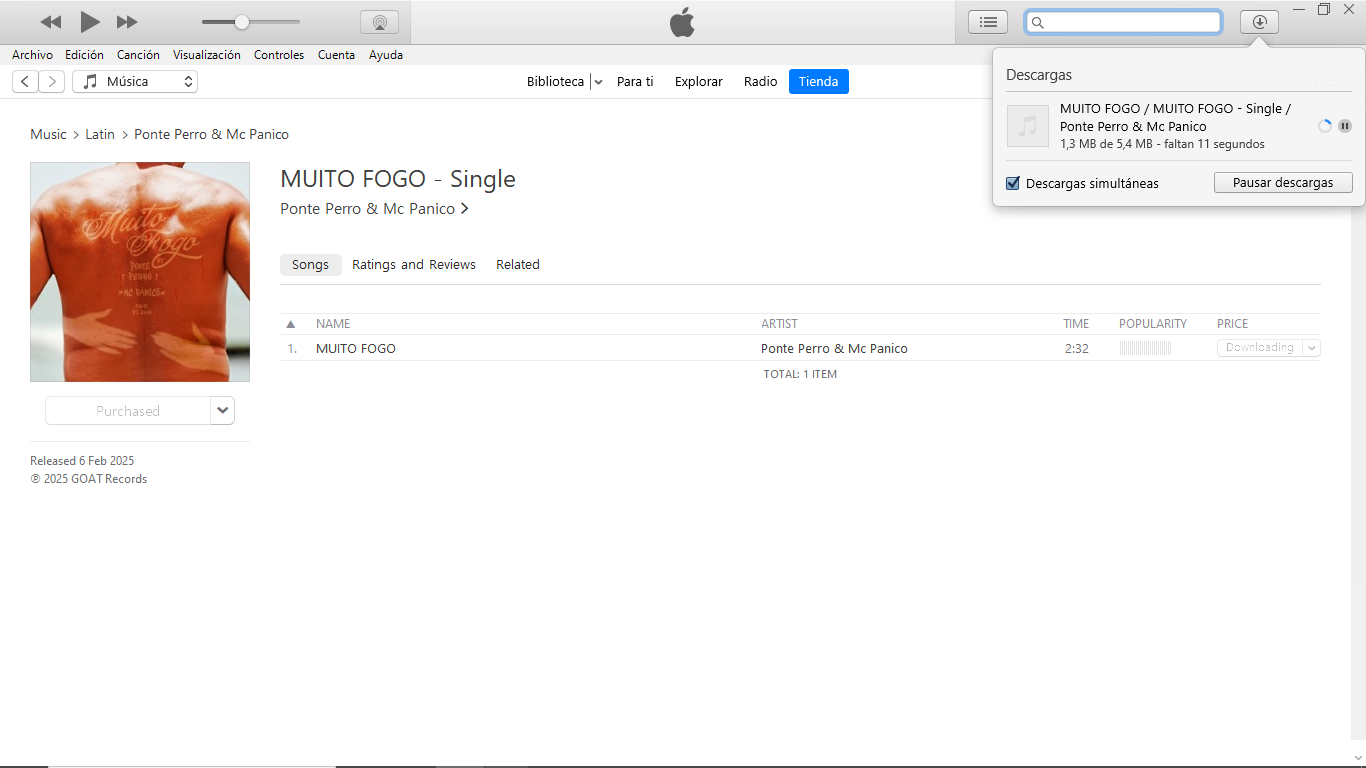The width and height of the screenshot is (1366, 768).
Task: Click the popularity bar for MUITO FOGO
Action: point(1145,348)
